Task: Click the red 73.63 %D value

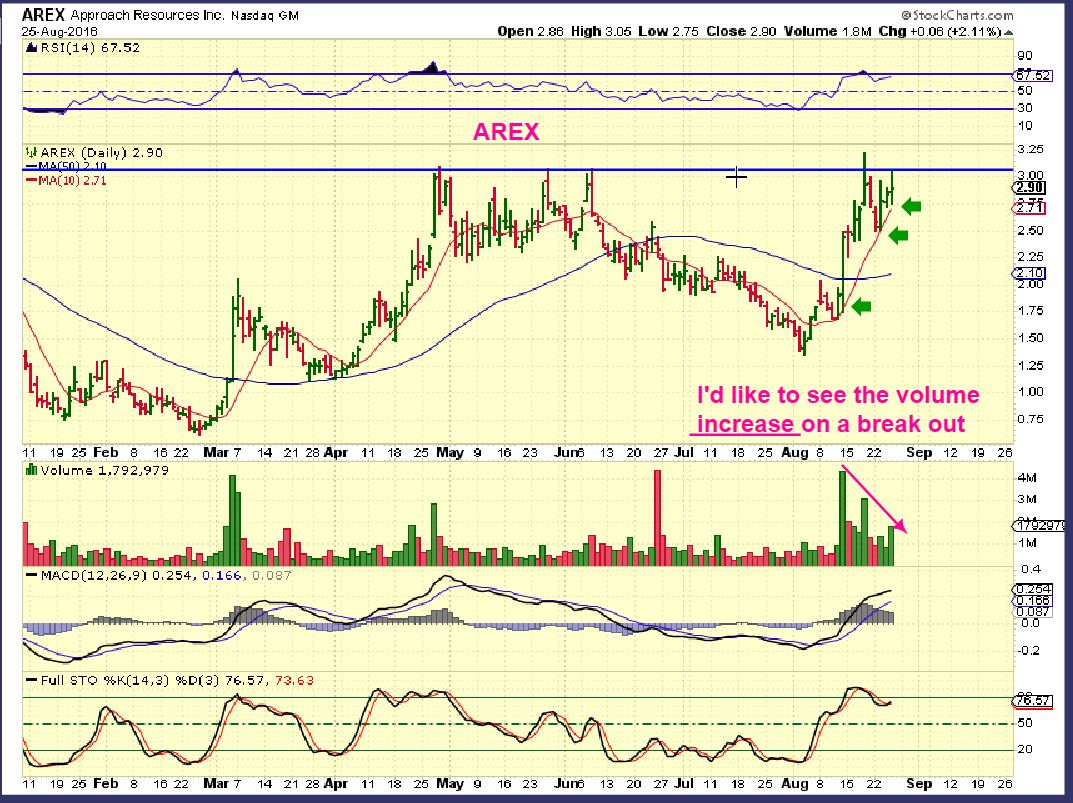Action: pyautogui.click(x=294, y=680)
